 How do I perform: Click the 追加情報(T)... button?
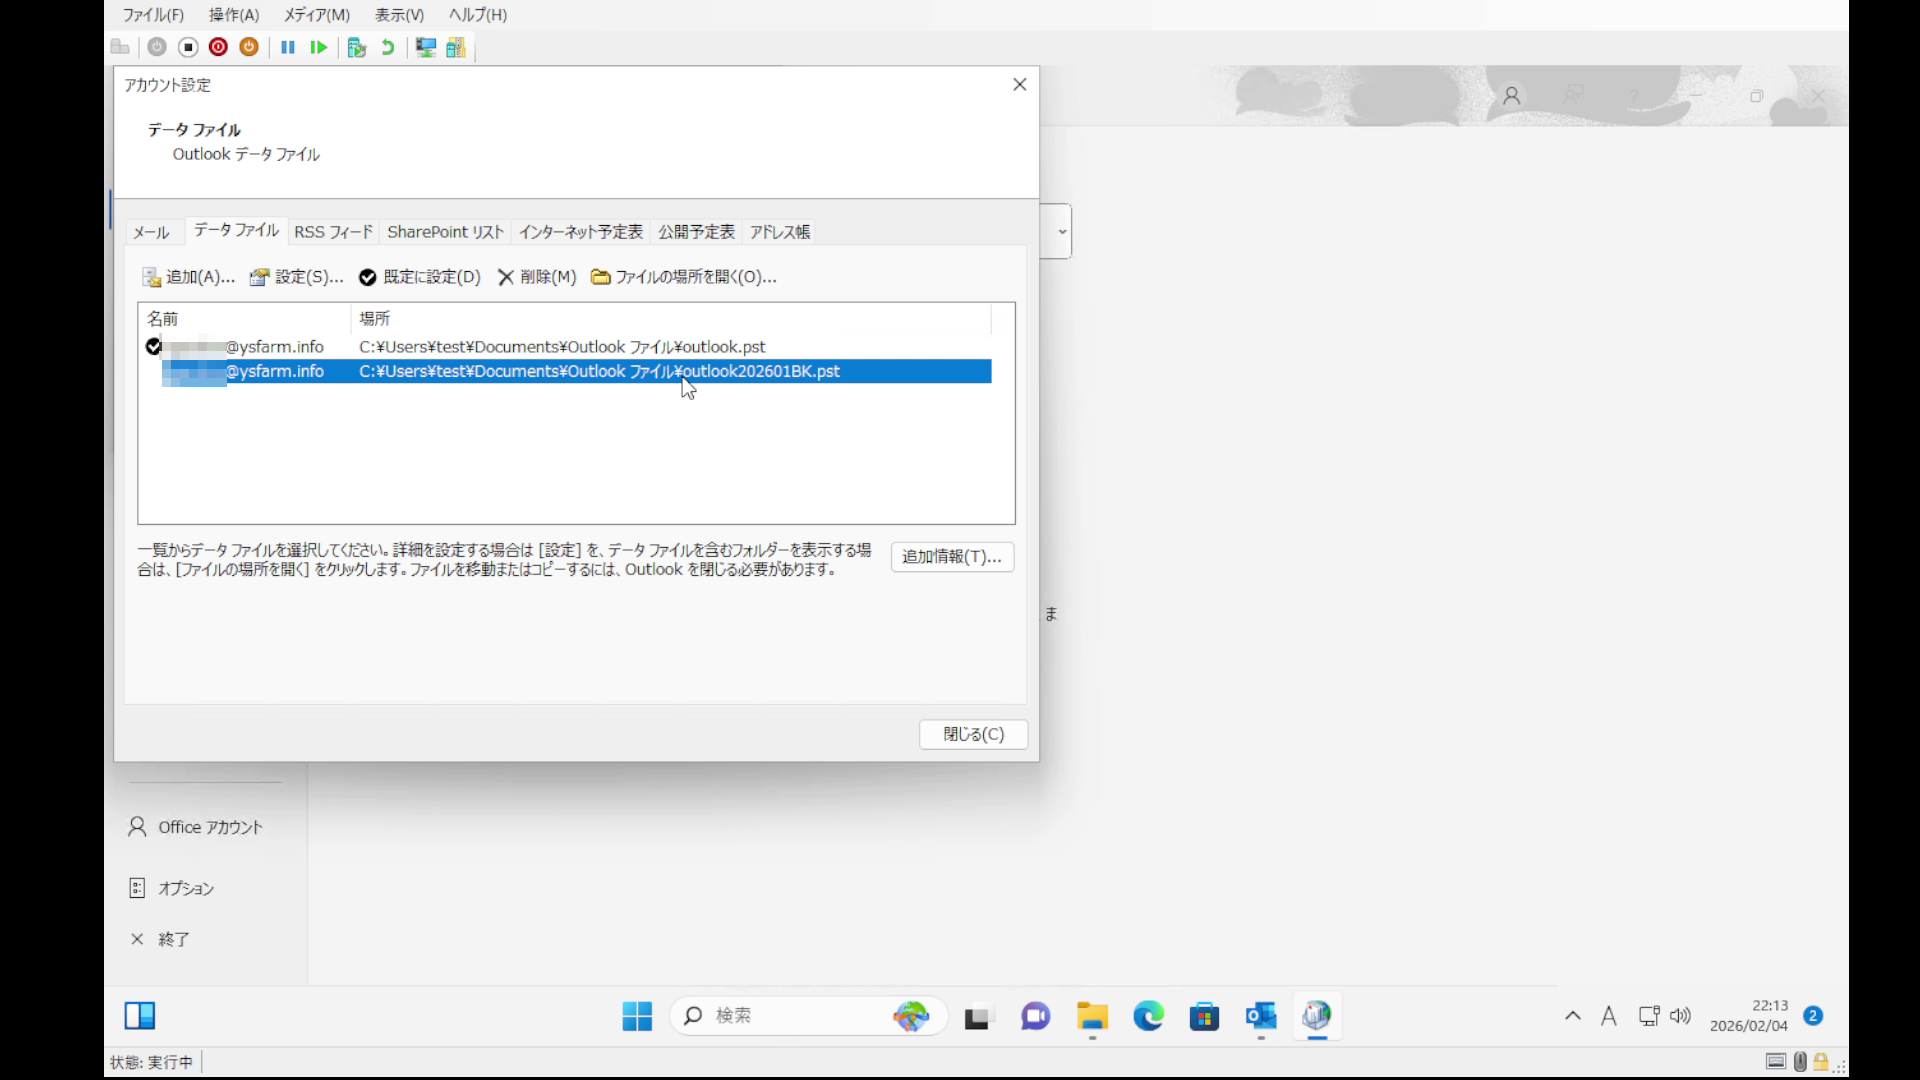click(951, 557)
